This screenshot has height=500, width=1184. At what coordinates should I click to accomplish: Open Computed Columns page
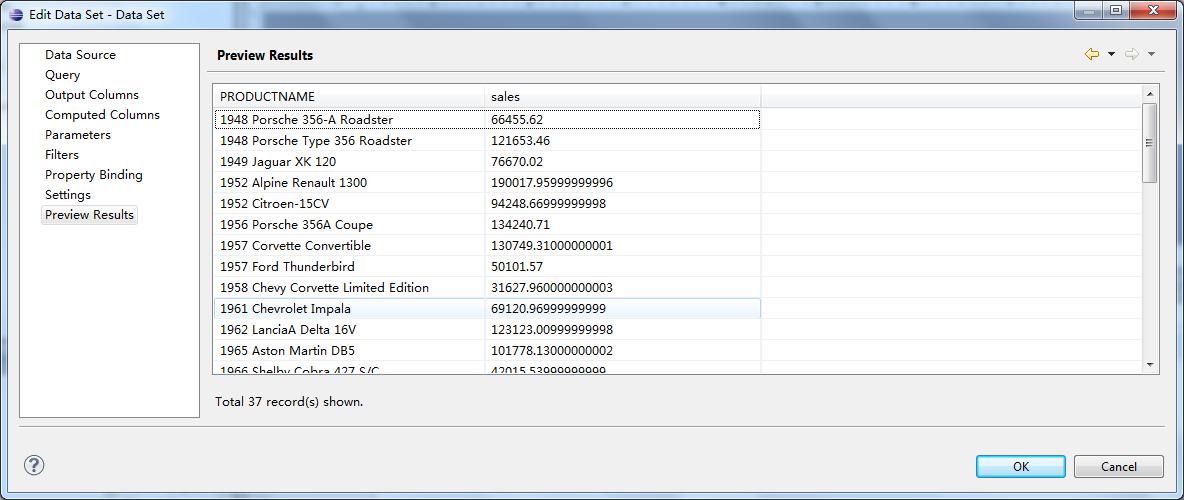102,115
